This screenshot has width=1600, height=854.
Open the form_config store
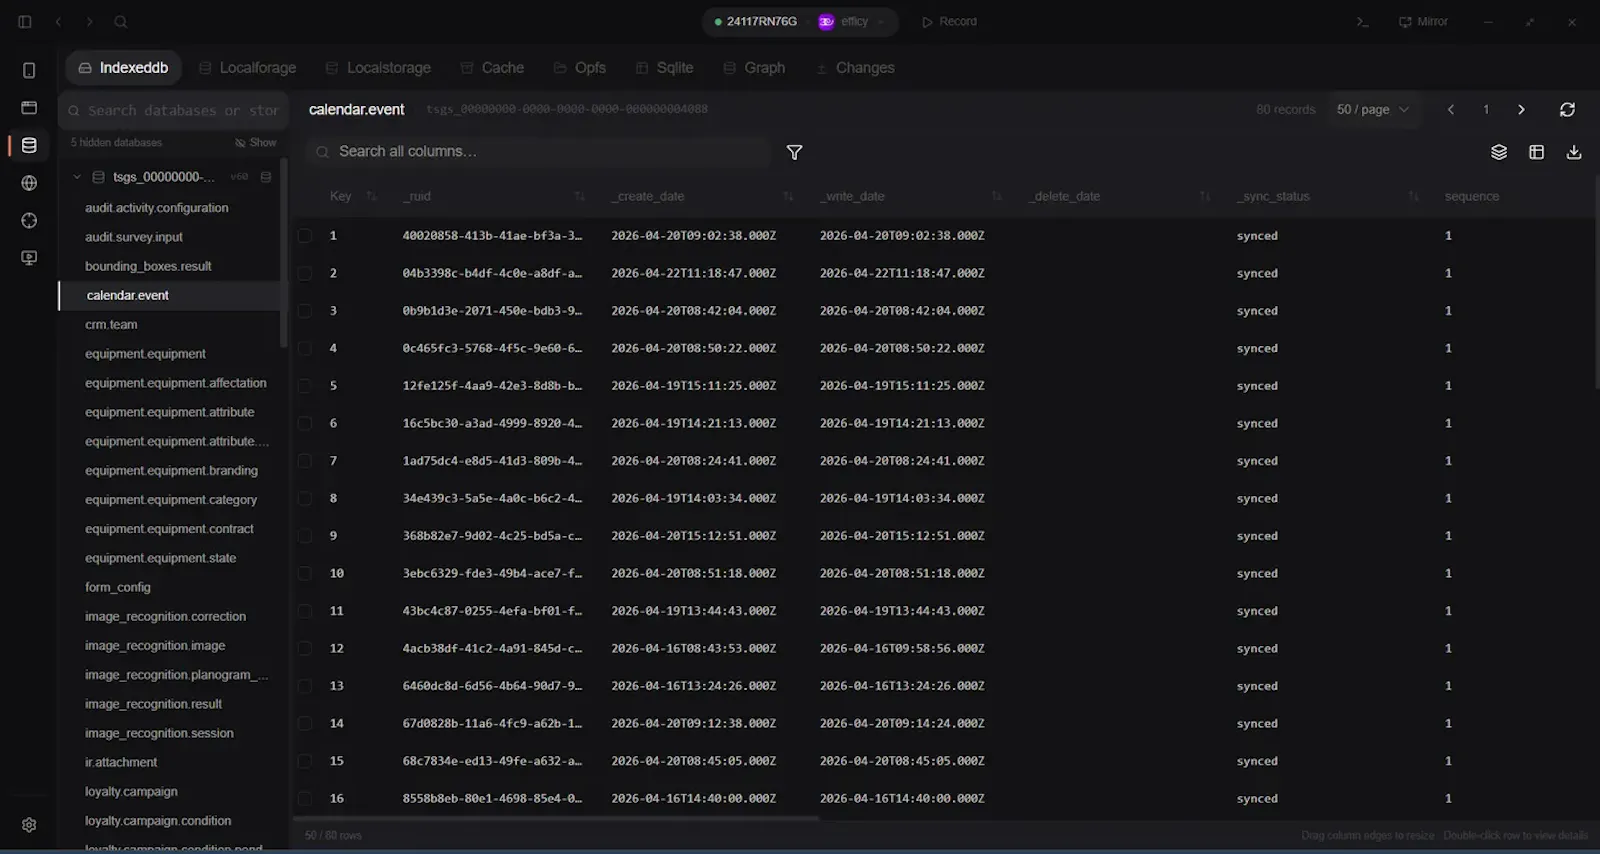(x=170, y=588)
